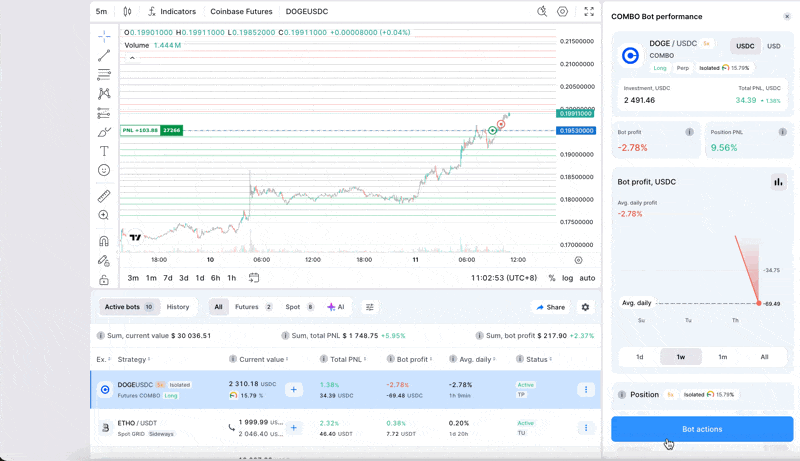The height and width of the screenshot is (461, 800).
Task: Switch to the History tab
Action: pos(178,307)
